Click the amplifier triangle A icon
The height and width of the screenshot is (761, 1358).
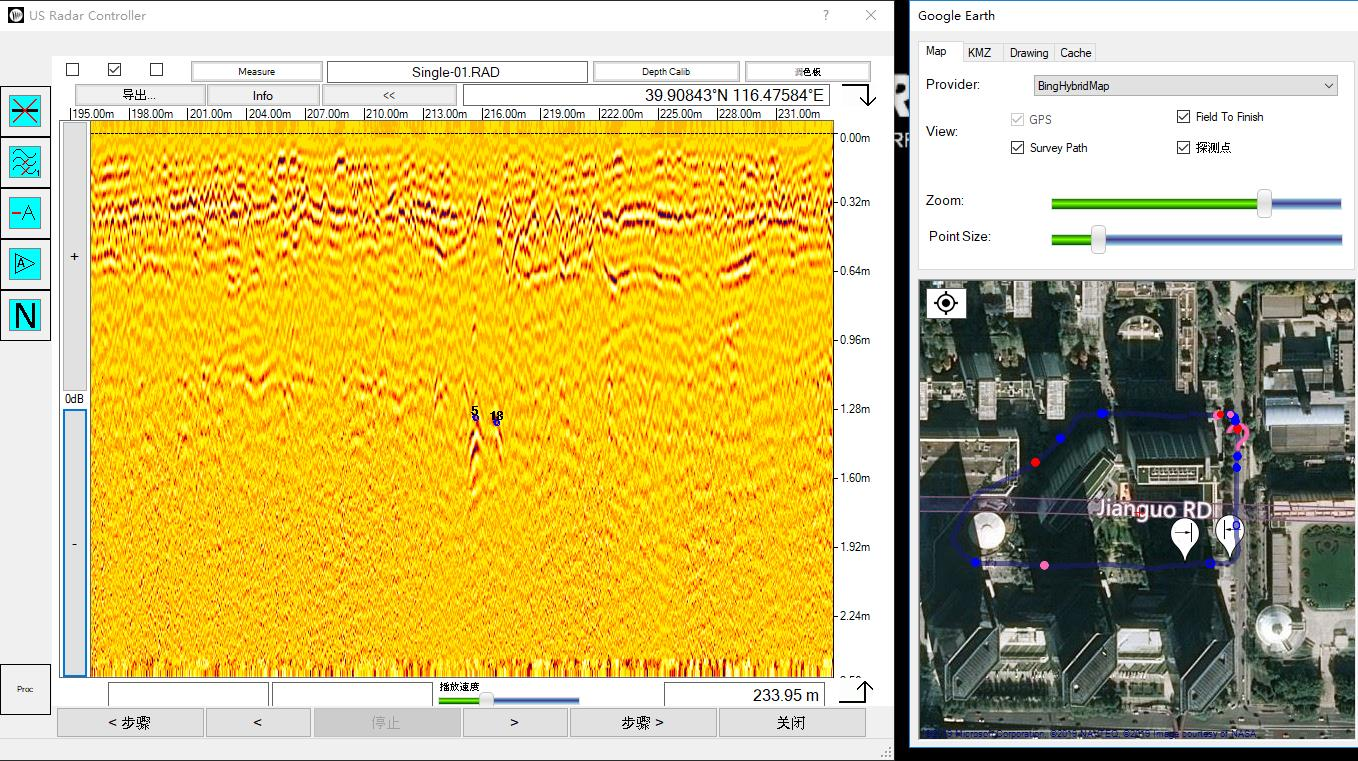[25, 264]
